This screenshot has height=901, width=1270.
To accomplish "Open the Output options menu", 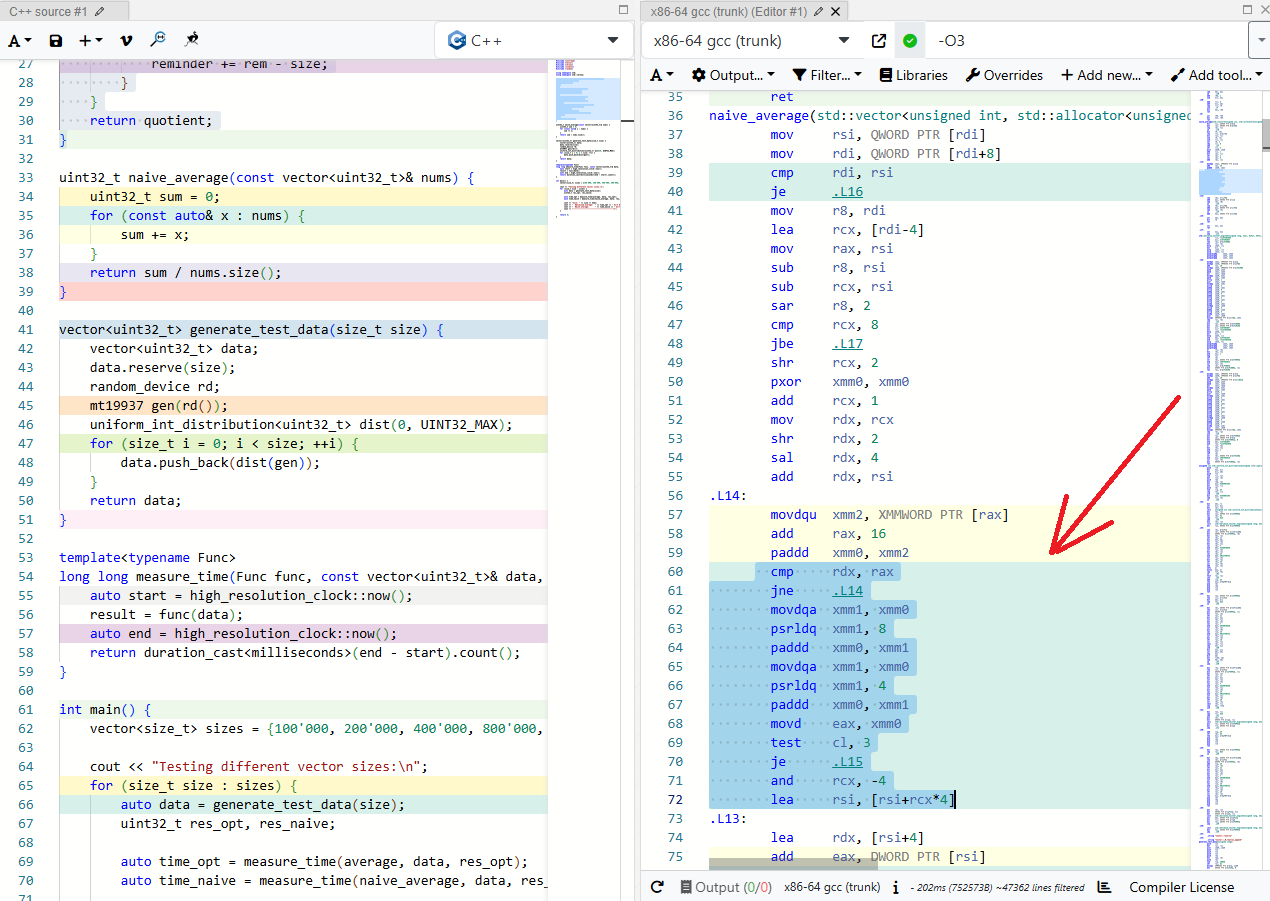I will [x=733, y=75].
